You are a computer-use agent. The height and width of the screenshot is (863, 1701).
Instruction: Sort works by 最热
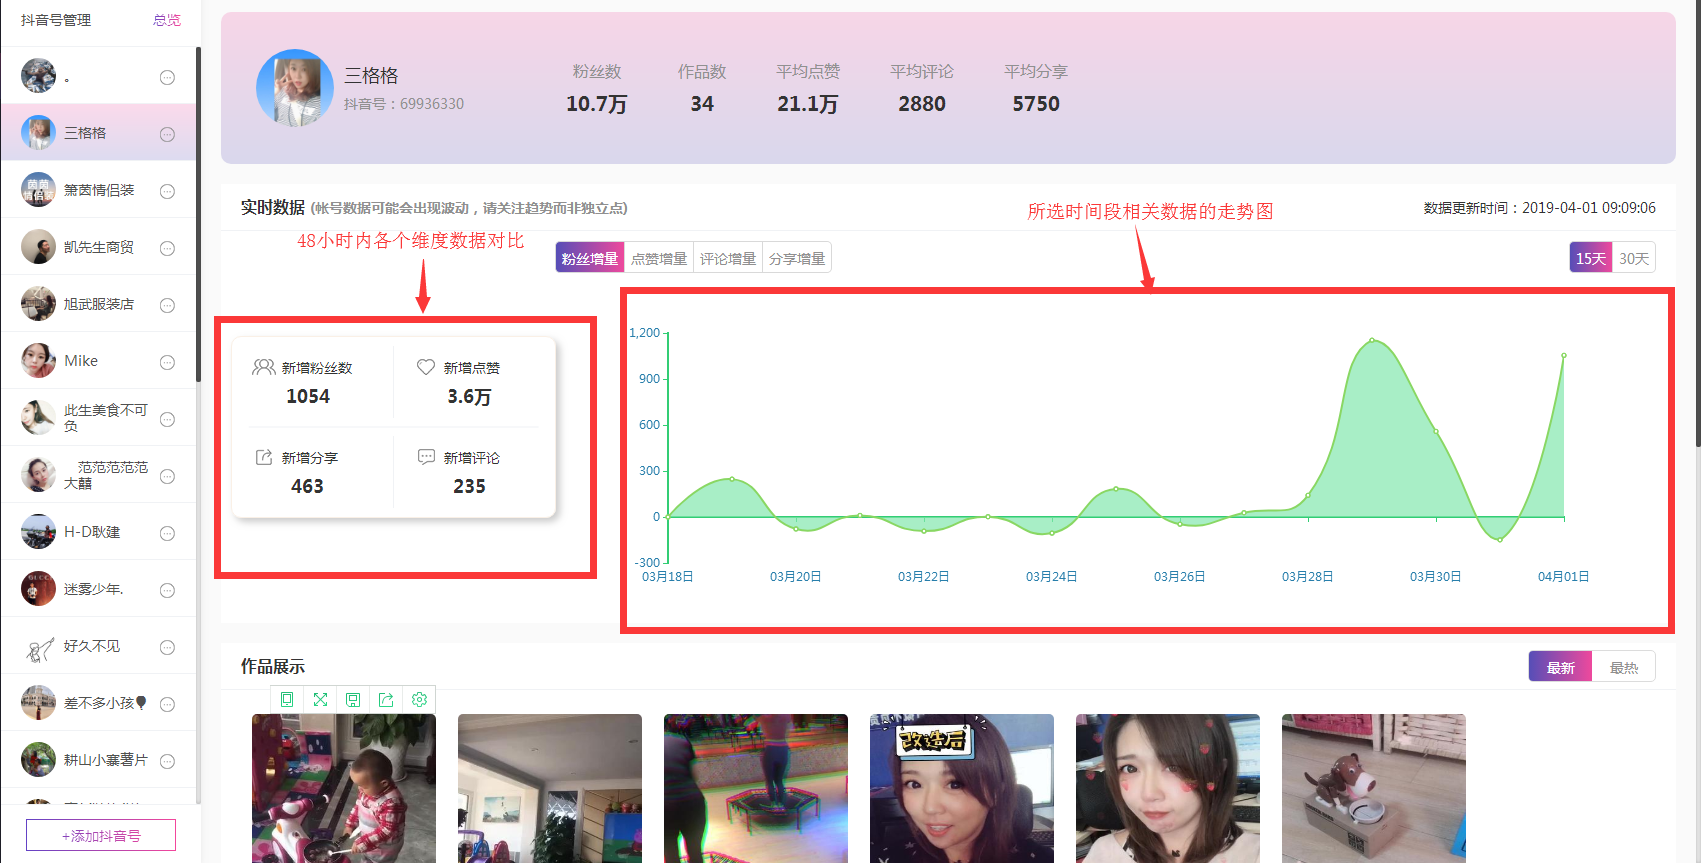[1624, 667]
